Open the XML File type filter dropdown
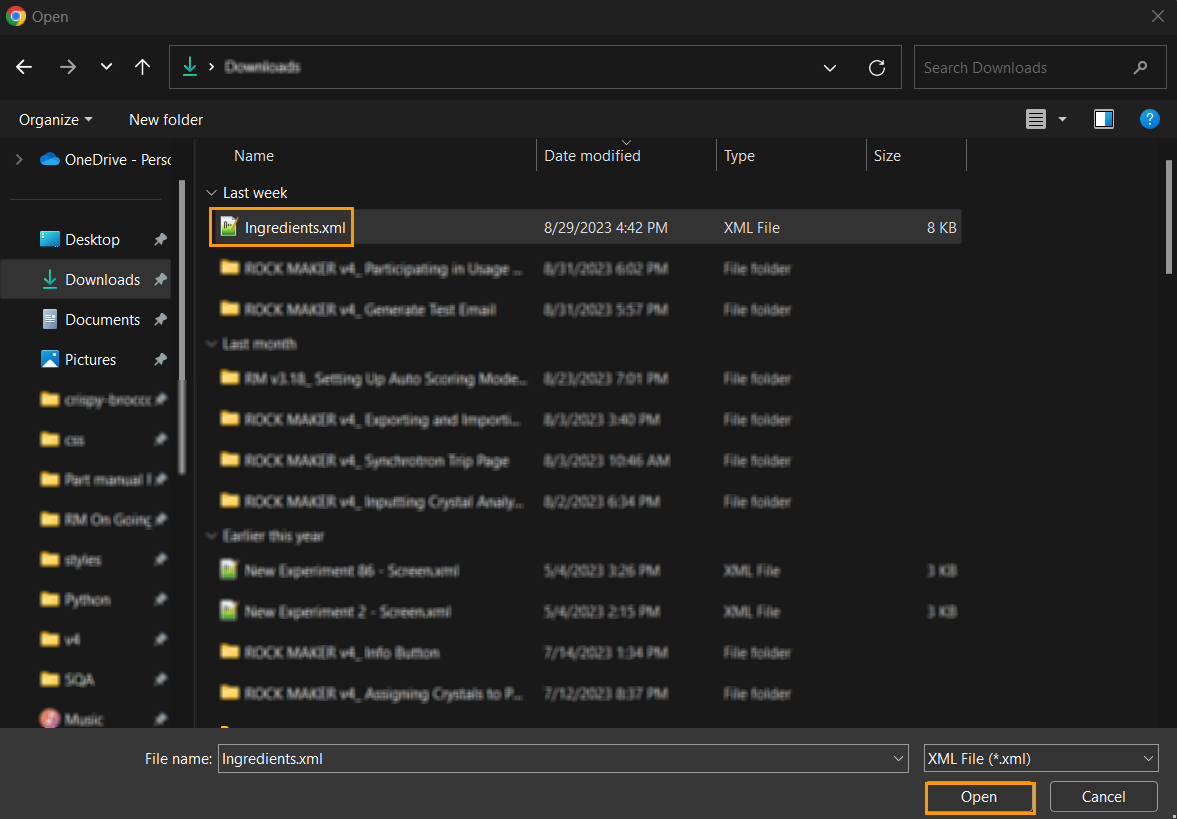 click(1041, 759)
